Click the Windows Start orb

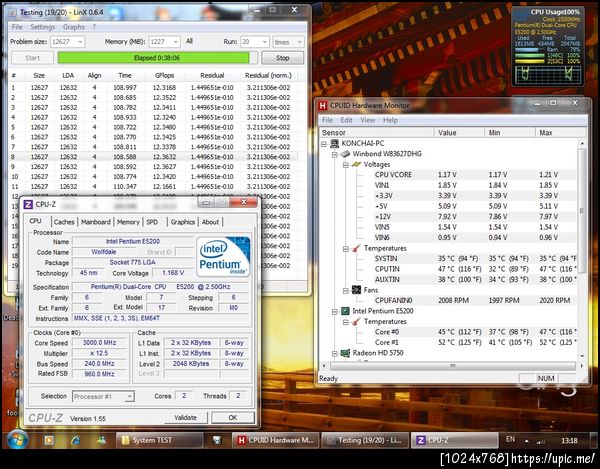pyautogui.click(x=18, y=440)
